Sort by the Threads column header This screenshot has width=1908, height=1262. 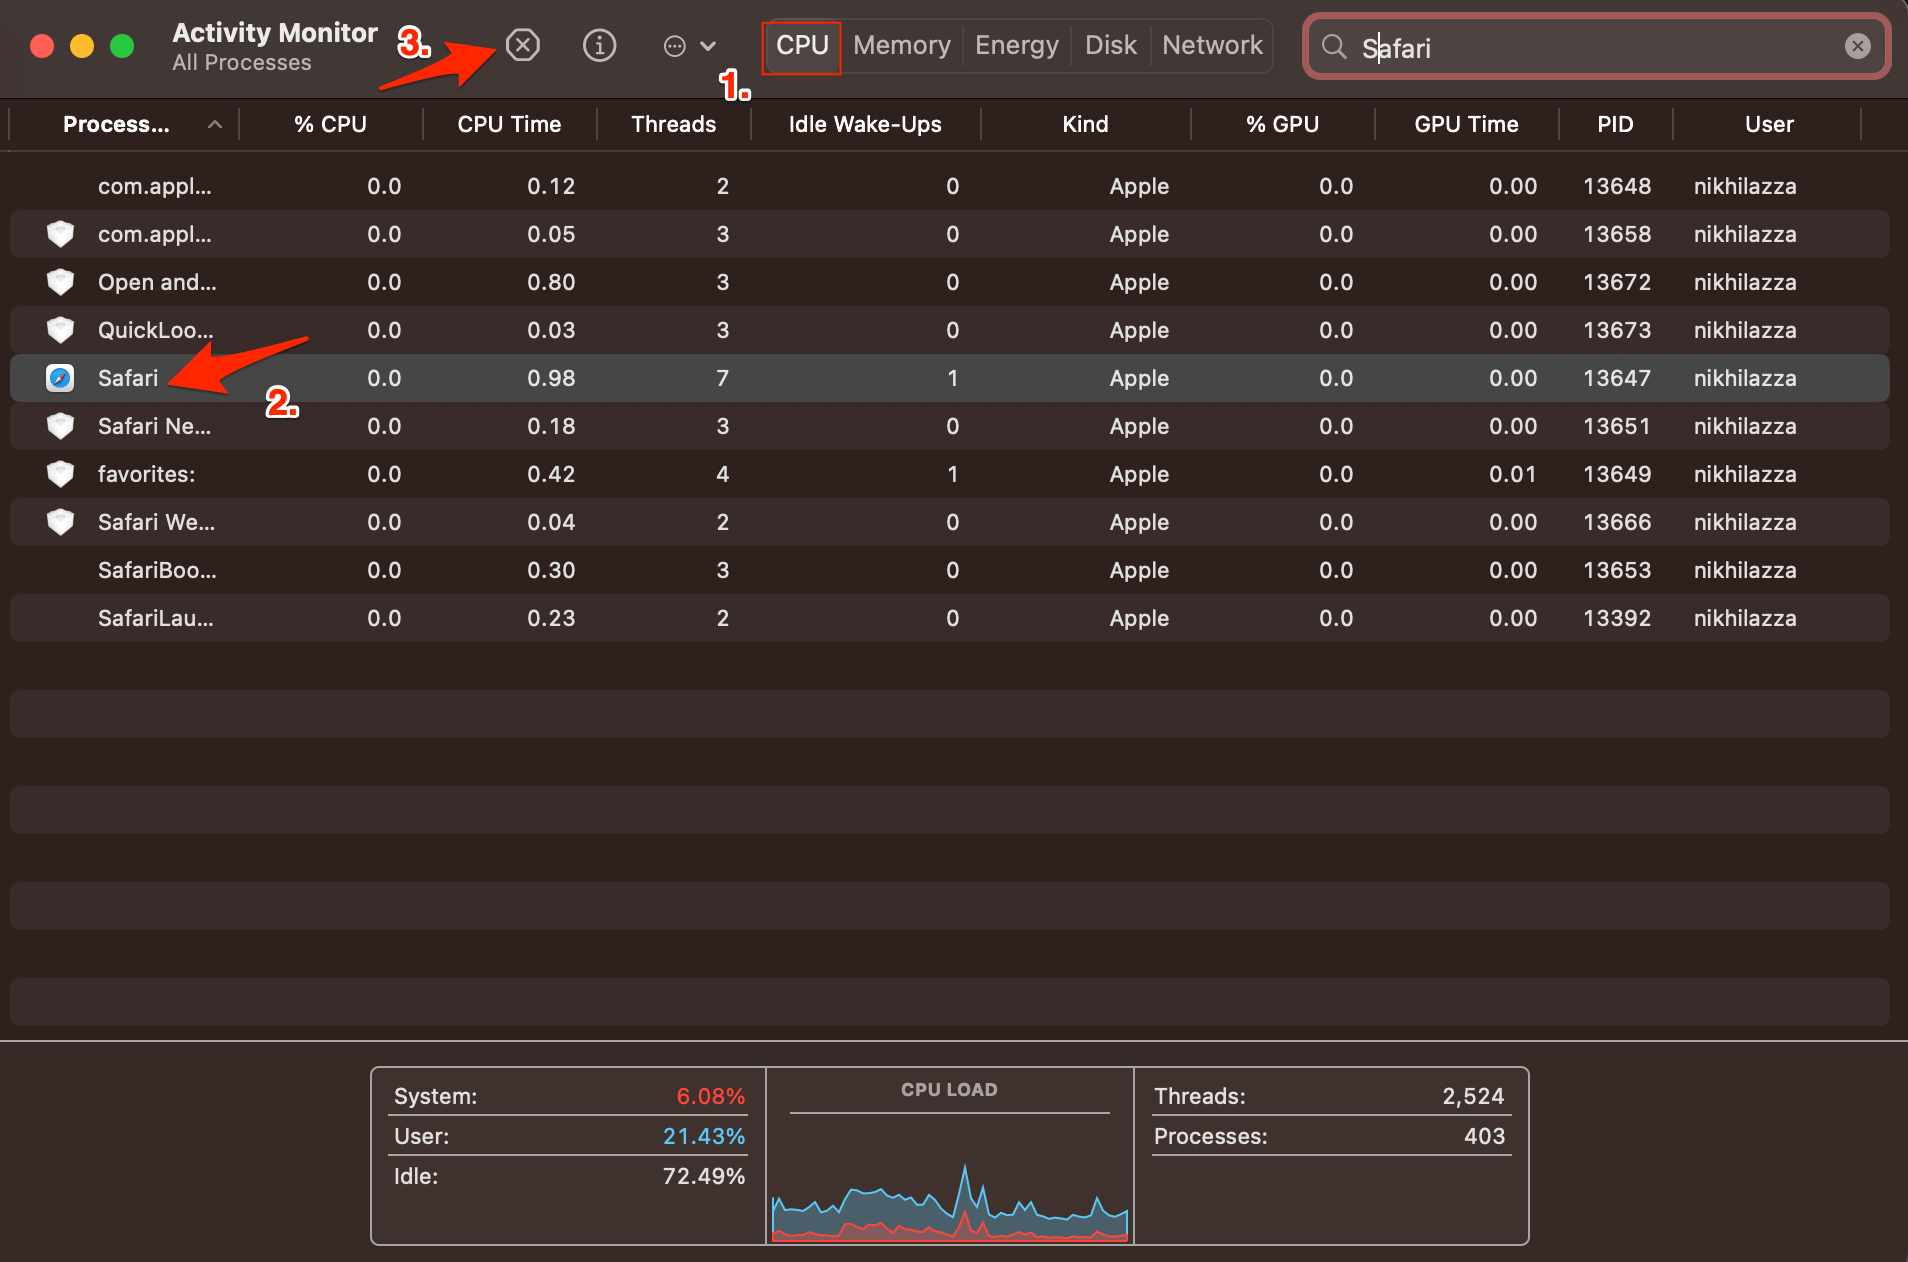pos(673,124)
